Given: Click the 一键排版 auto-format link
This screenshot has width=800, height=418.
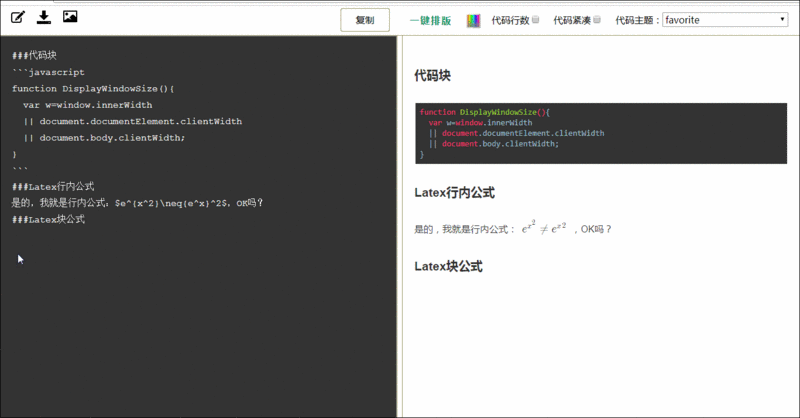Looking at the screenshot, I should pos(431,20).
